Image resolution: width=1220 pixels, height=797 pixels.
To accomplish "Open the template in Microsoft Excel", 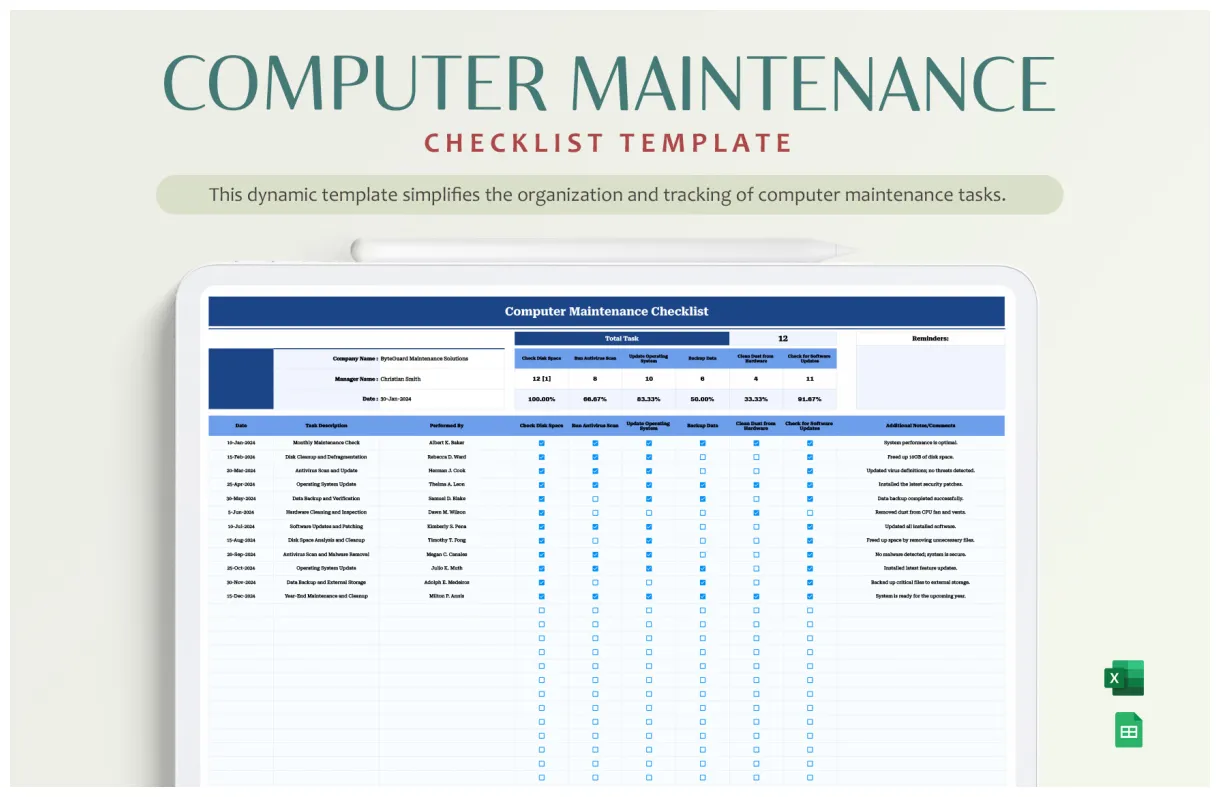I will click(x=1125, y=677).
